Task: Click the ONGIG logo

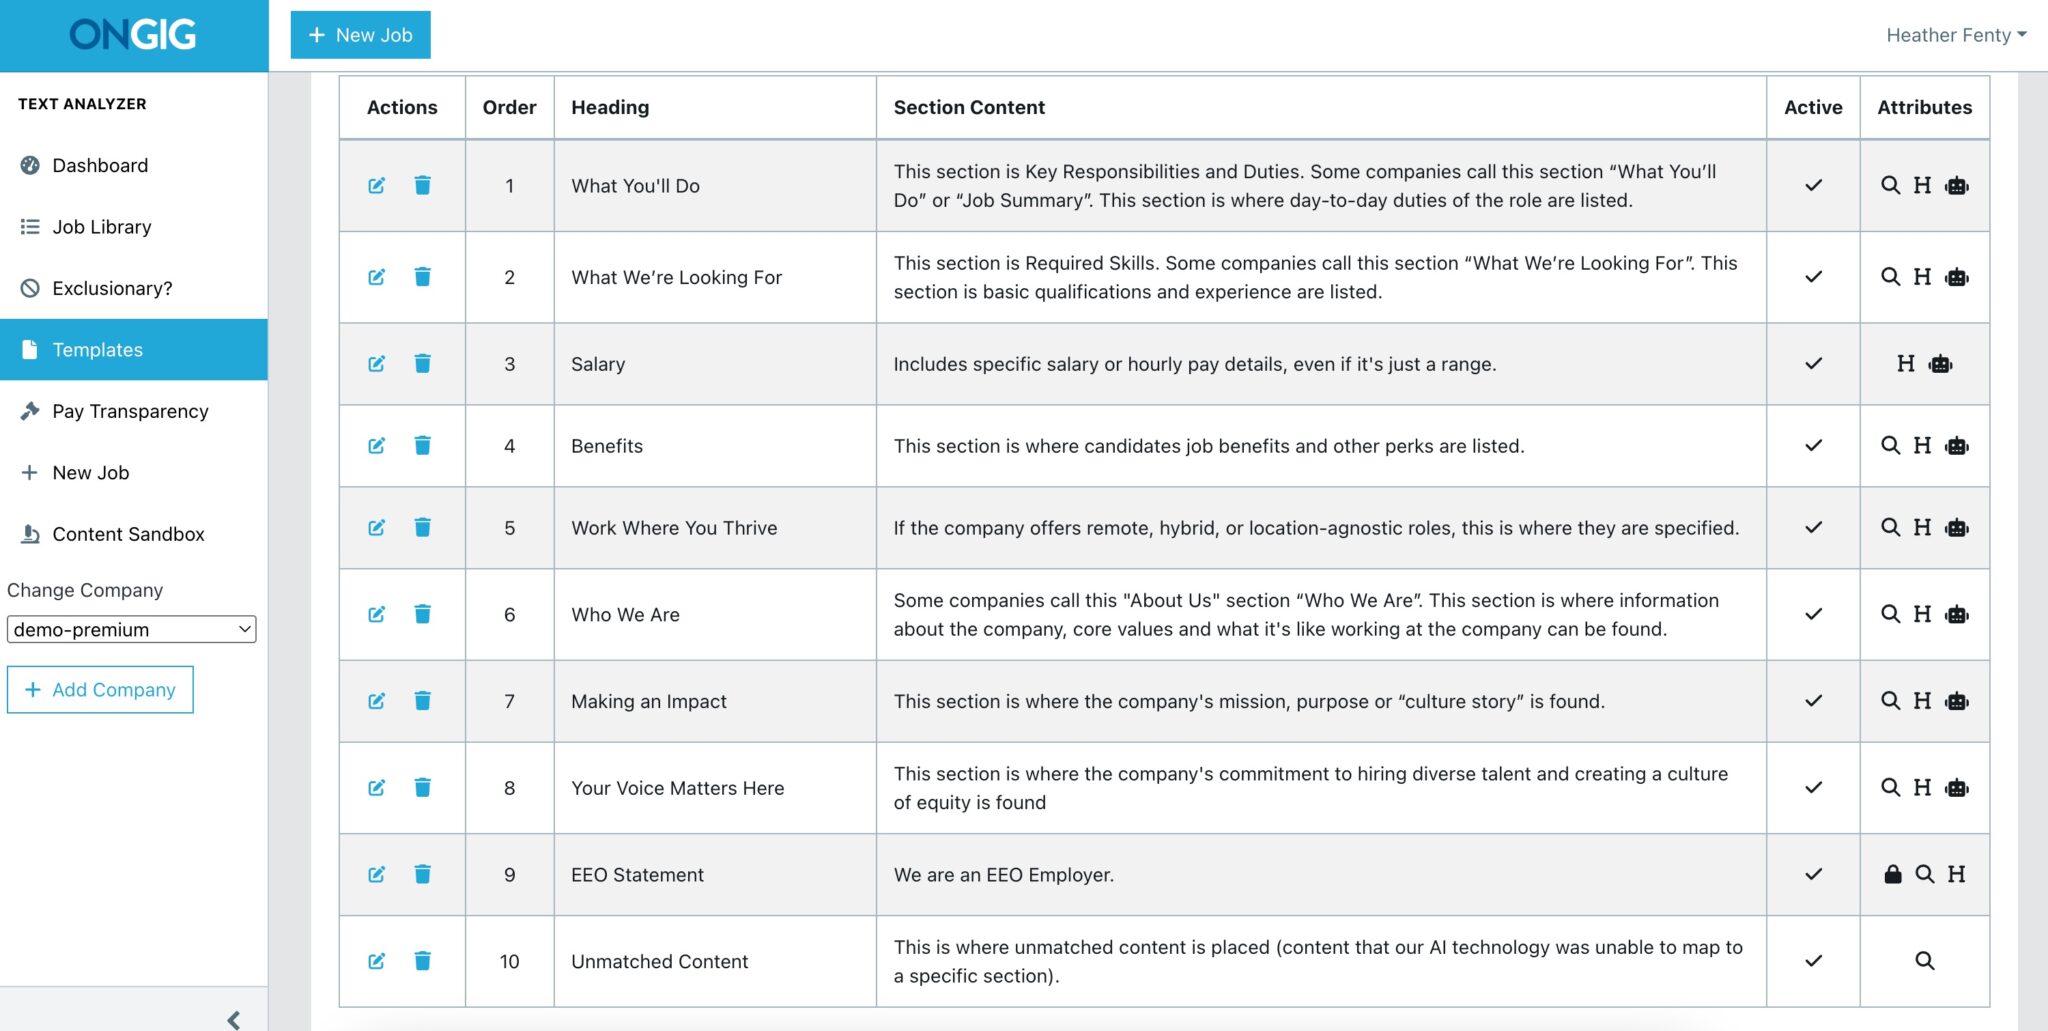Action: pos(132,33)
